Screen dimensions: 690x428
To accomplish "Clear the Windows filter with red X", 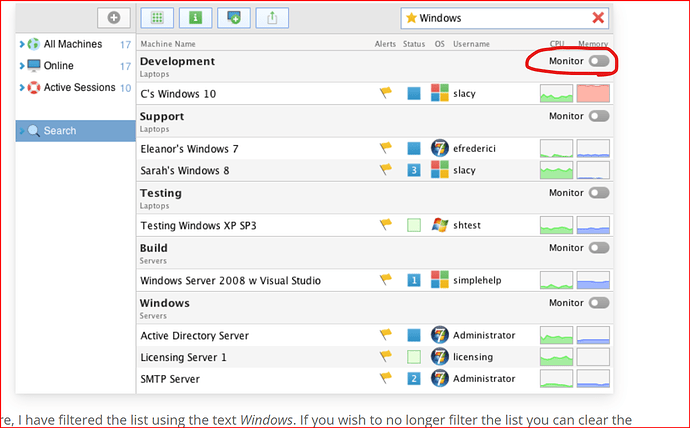I will coord(598,18).
